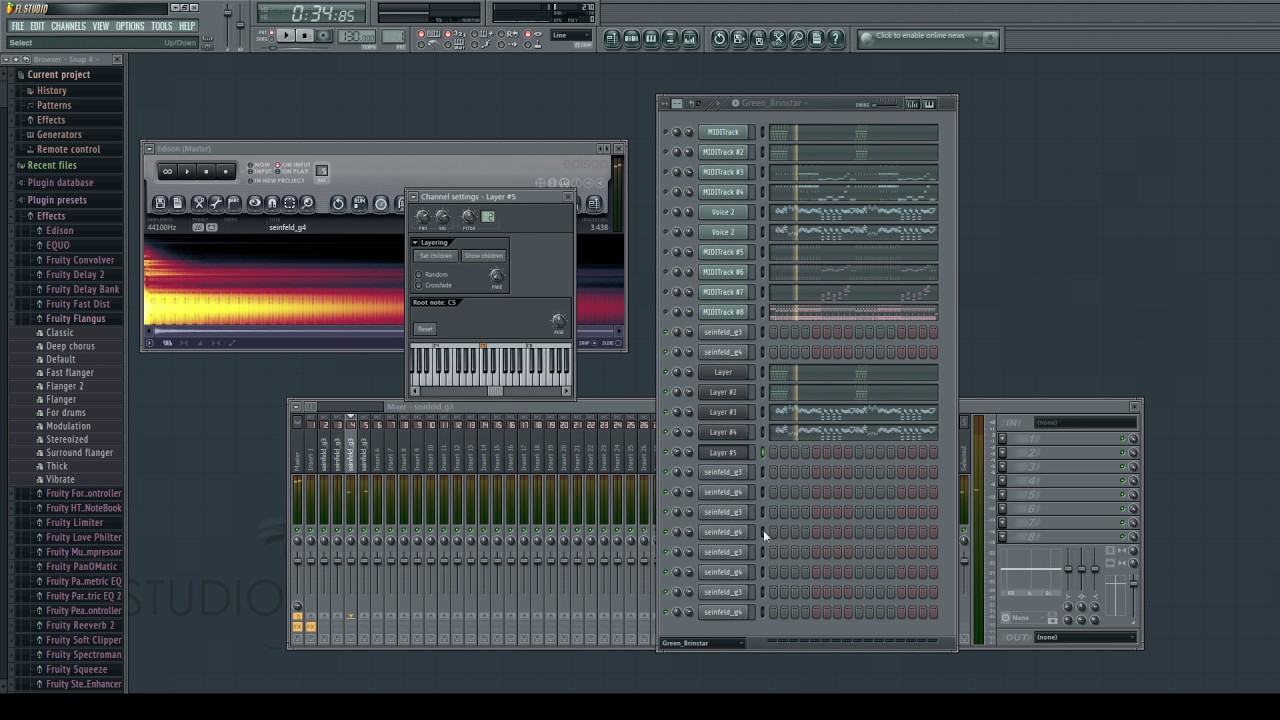Click the main transport Play button
Viewport: 1280px width, 720px height.
[285, 36]
